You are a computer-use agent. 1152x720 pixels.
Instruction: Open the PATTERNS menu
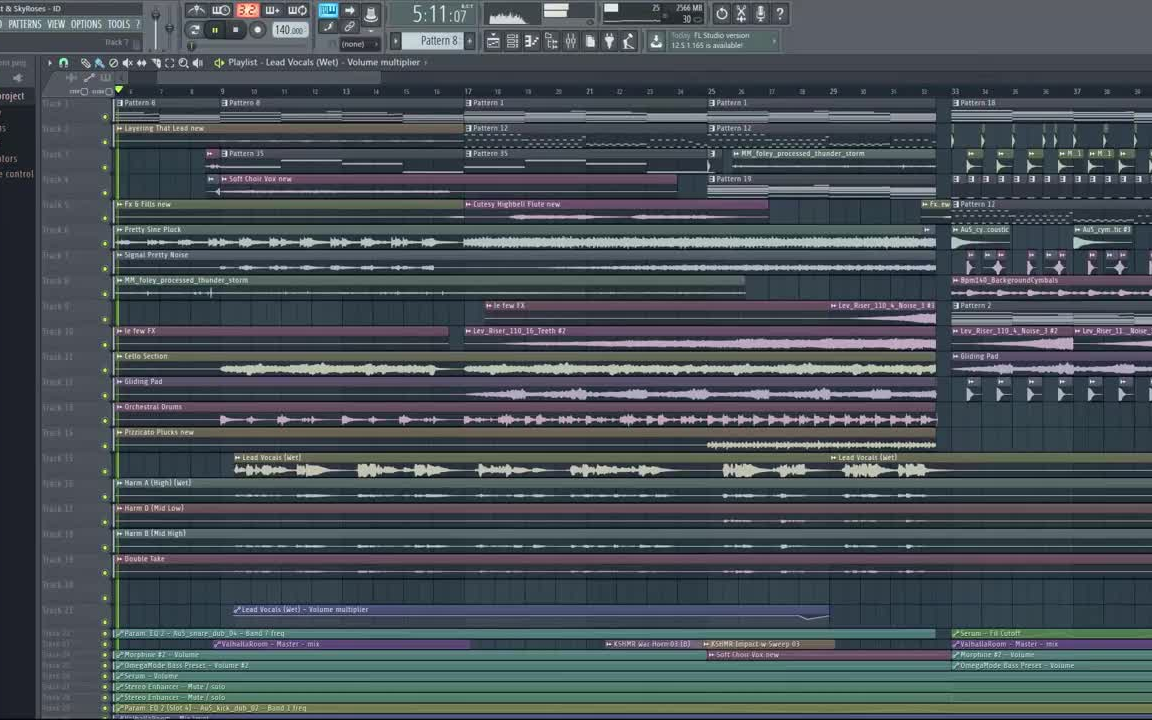click(25, 24)
